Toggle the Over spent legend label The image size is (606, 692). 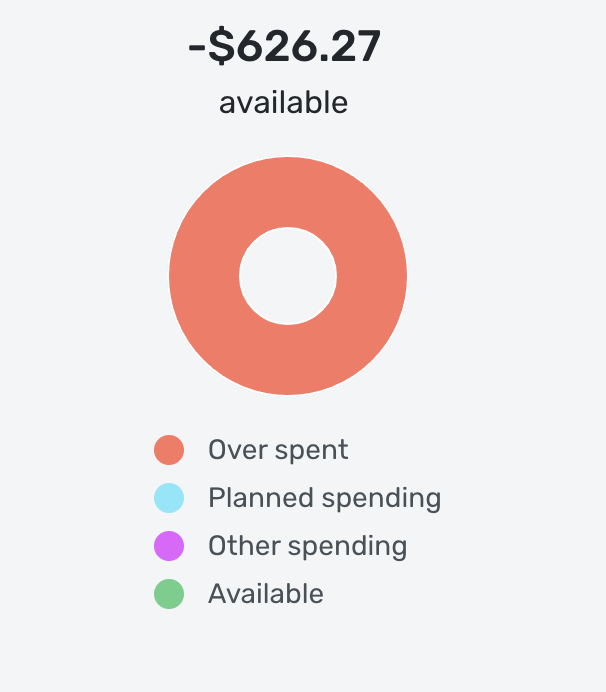point(278,451)
